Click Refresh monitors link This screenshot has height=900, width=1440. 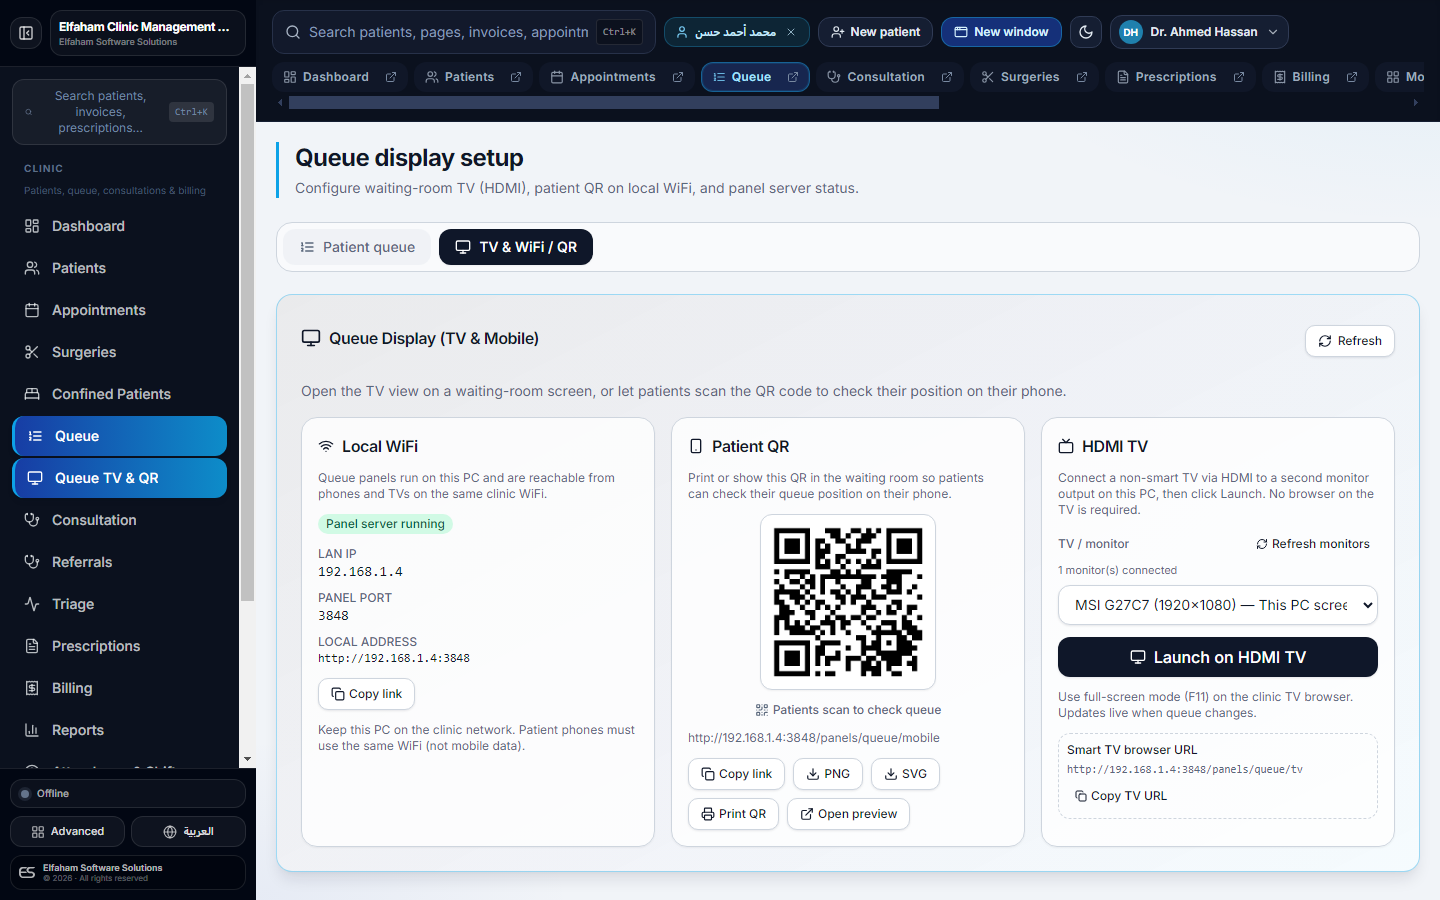[x=1313, y=544]
